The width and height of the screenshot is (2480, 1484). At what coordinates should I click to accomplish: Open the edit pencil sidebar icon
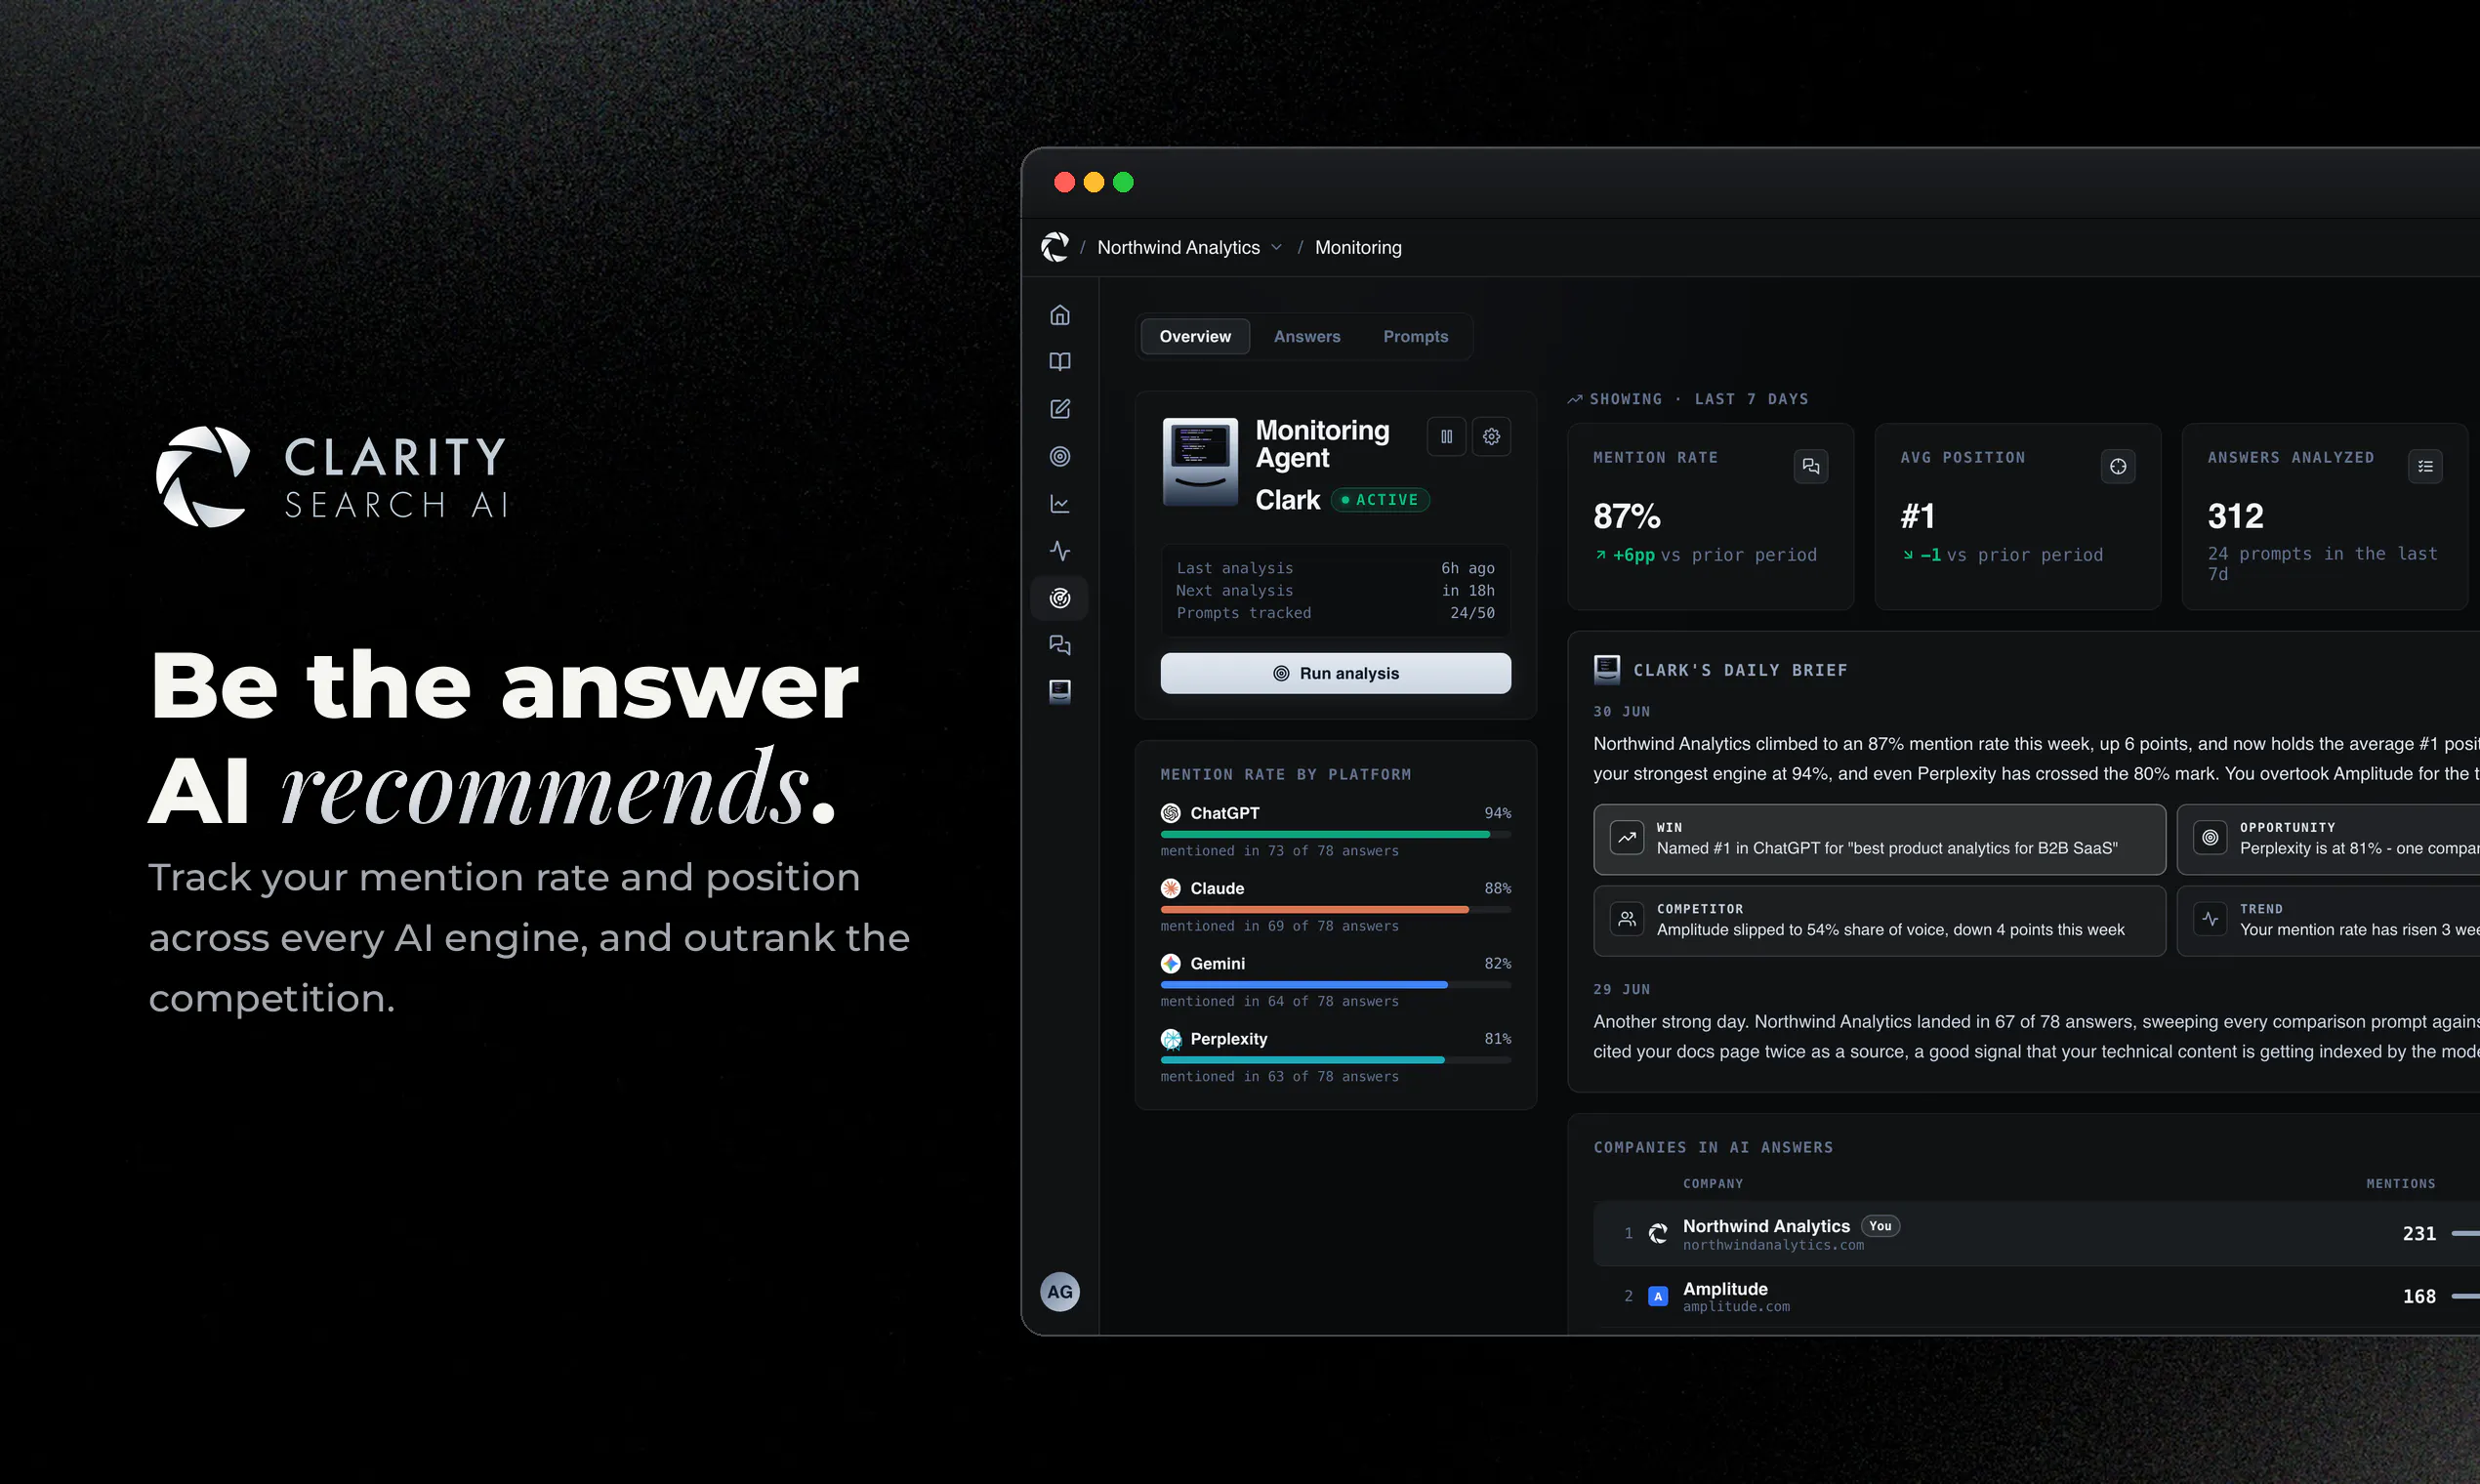1060,409
